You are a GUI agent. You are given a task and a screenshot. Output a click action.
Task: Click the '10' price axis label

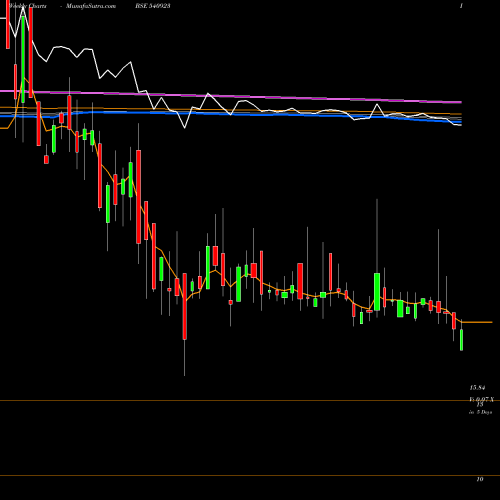point(480,479)
